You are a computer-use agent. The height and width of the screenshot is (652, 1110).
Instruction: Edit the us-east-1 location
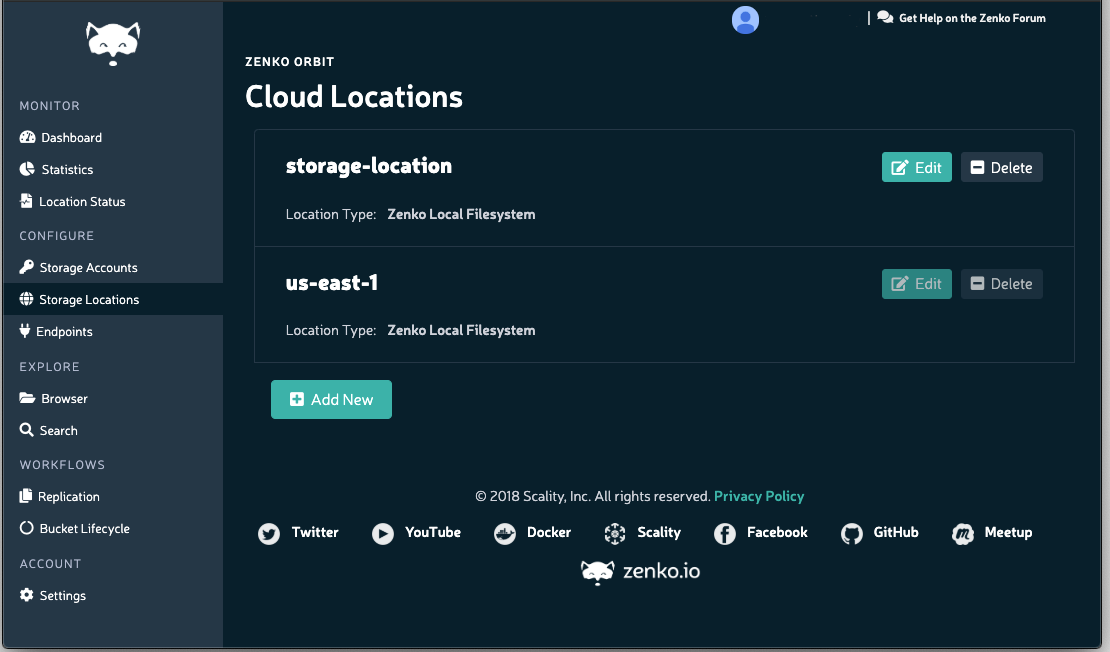point(916,283)
